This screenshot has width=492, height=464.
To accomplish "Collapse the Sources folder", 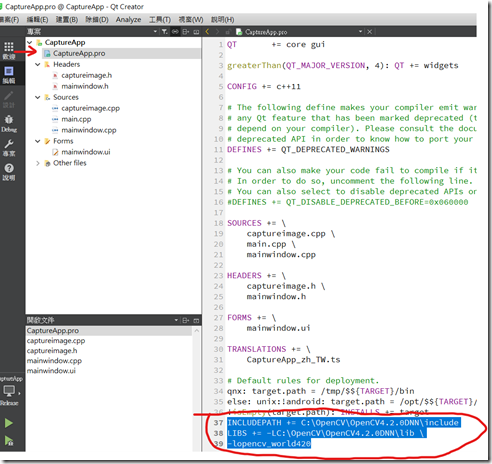I will click(38, 97).
